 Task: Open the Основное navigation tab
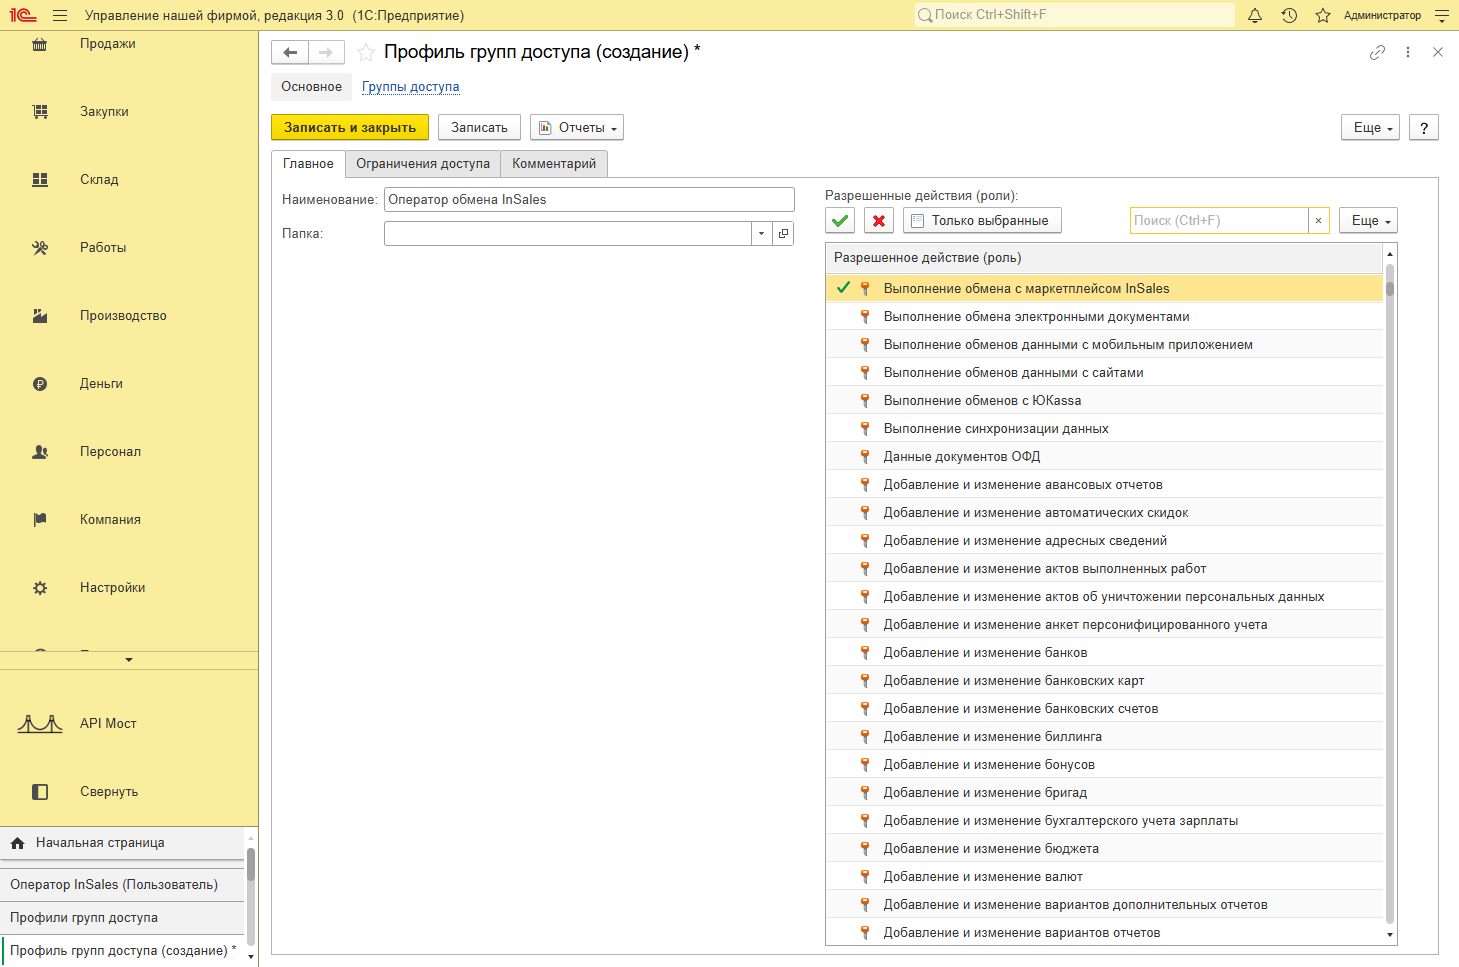[311, 87]
